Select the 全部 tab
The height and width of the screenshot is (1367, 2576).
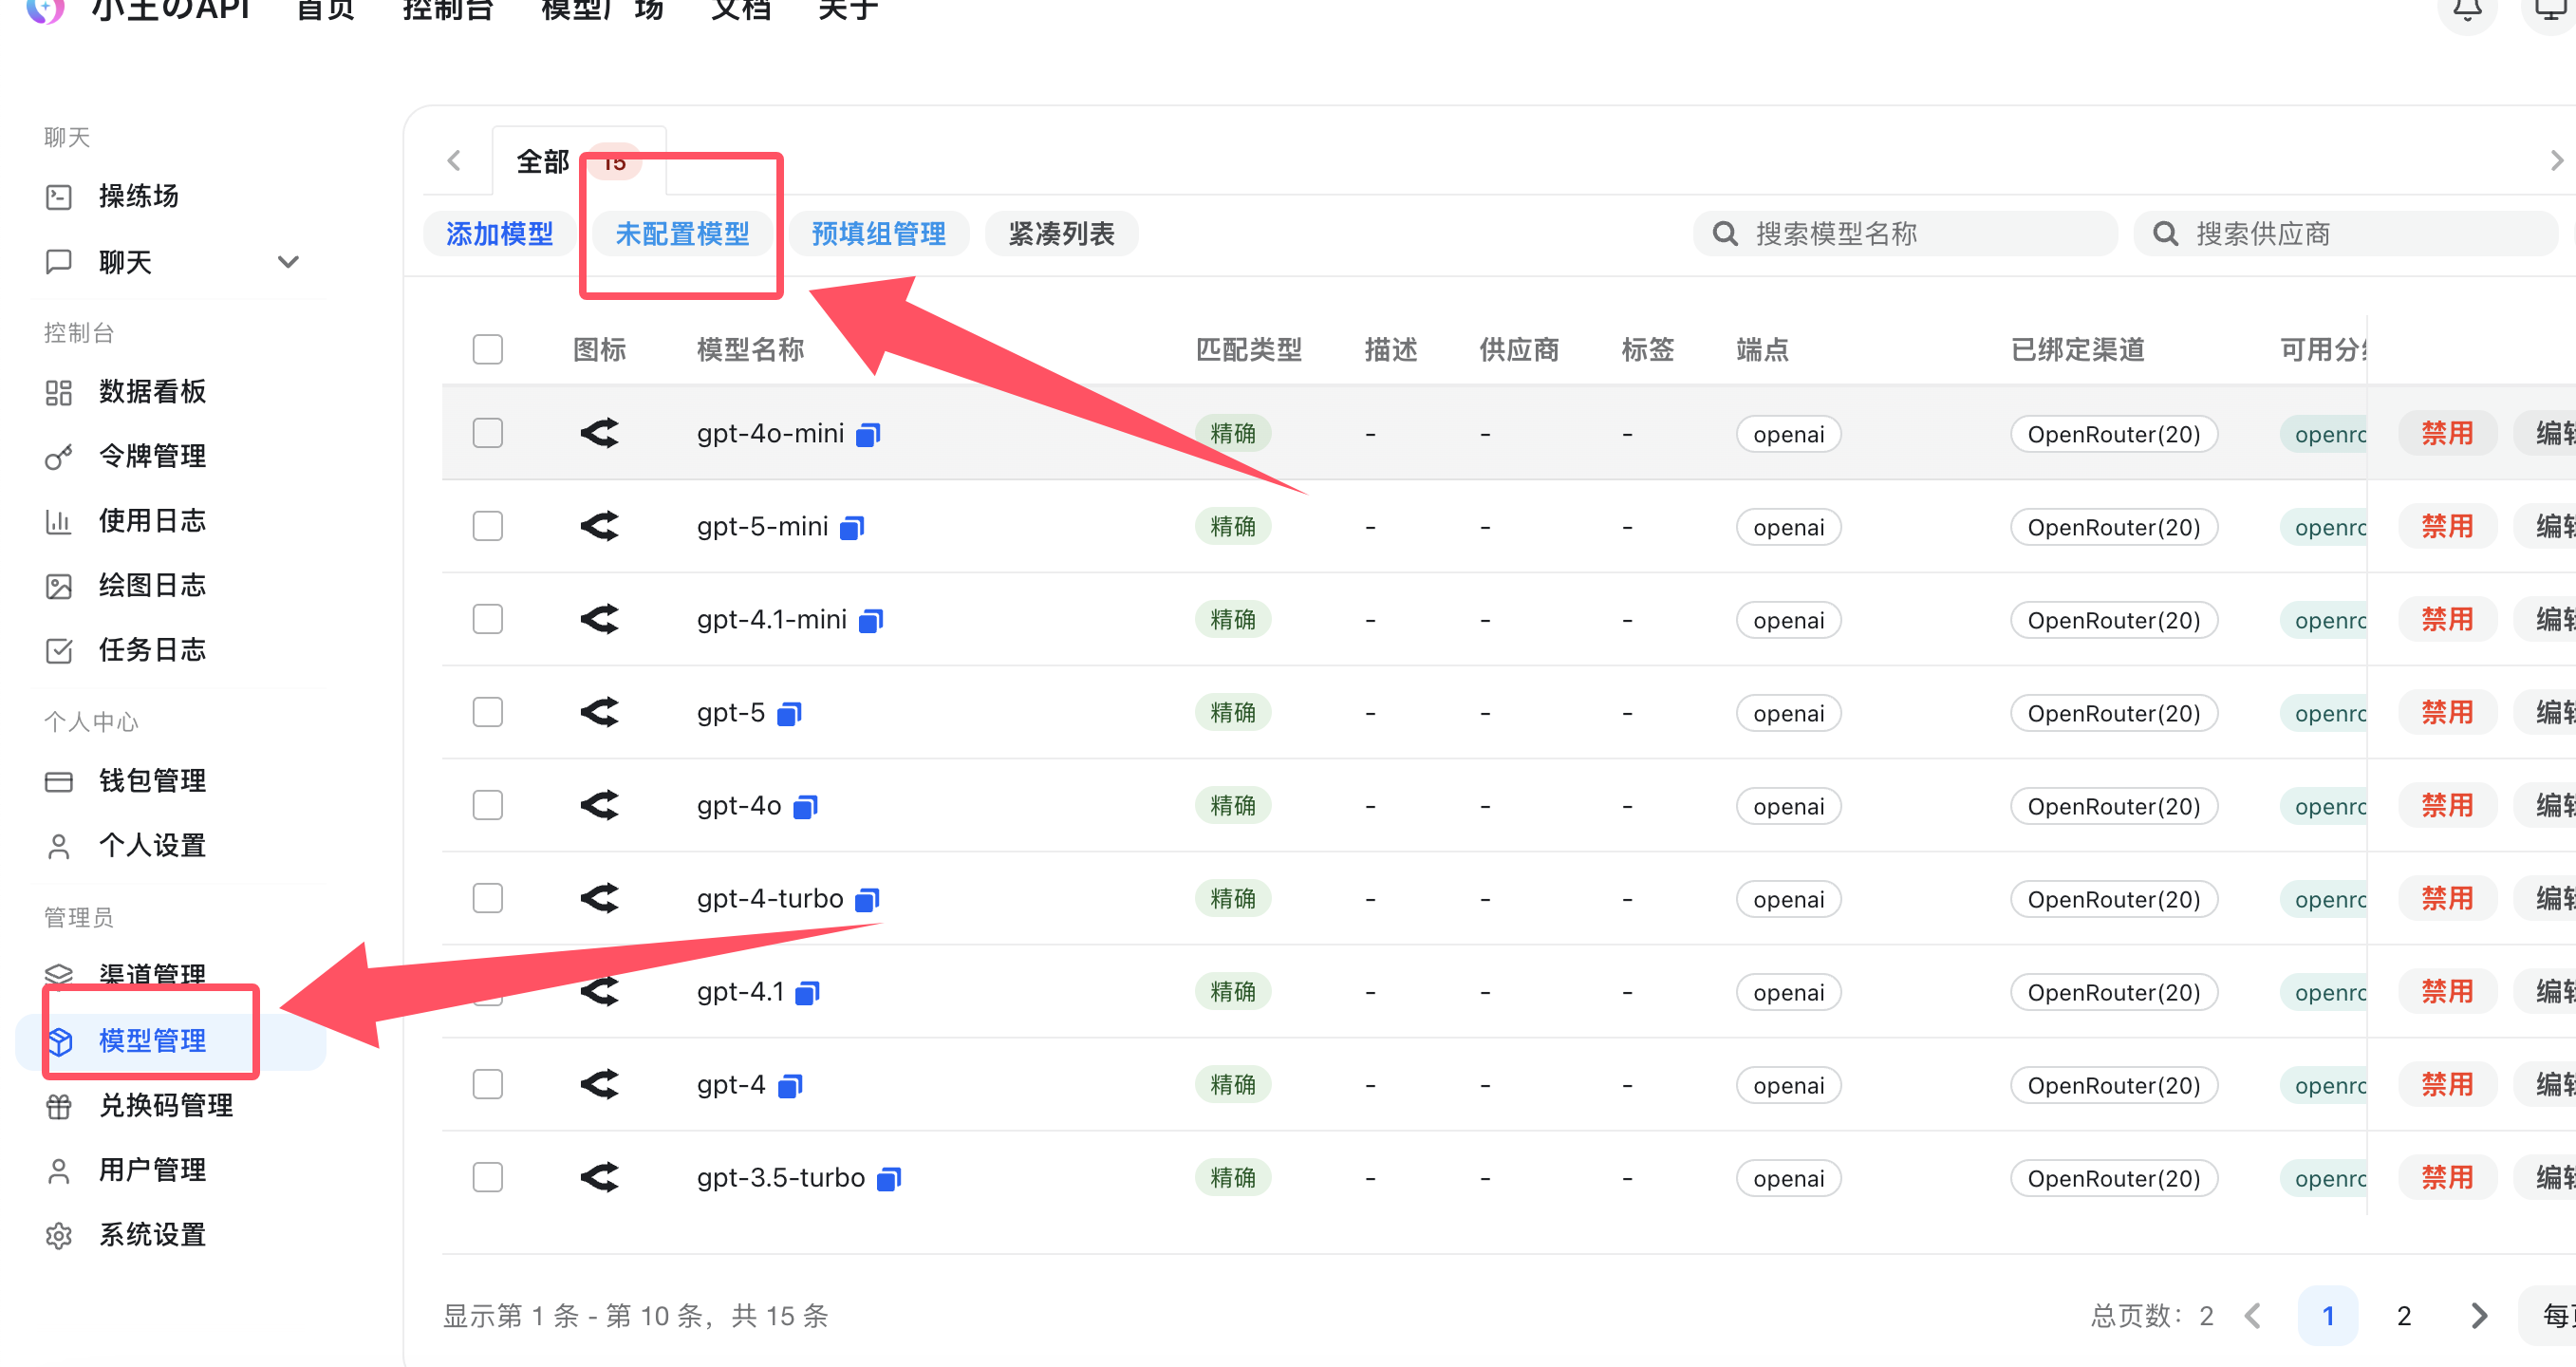click(579, 161)
